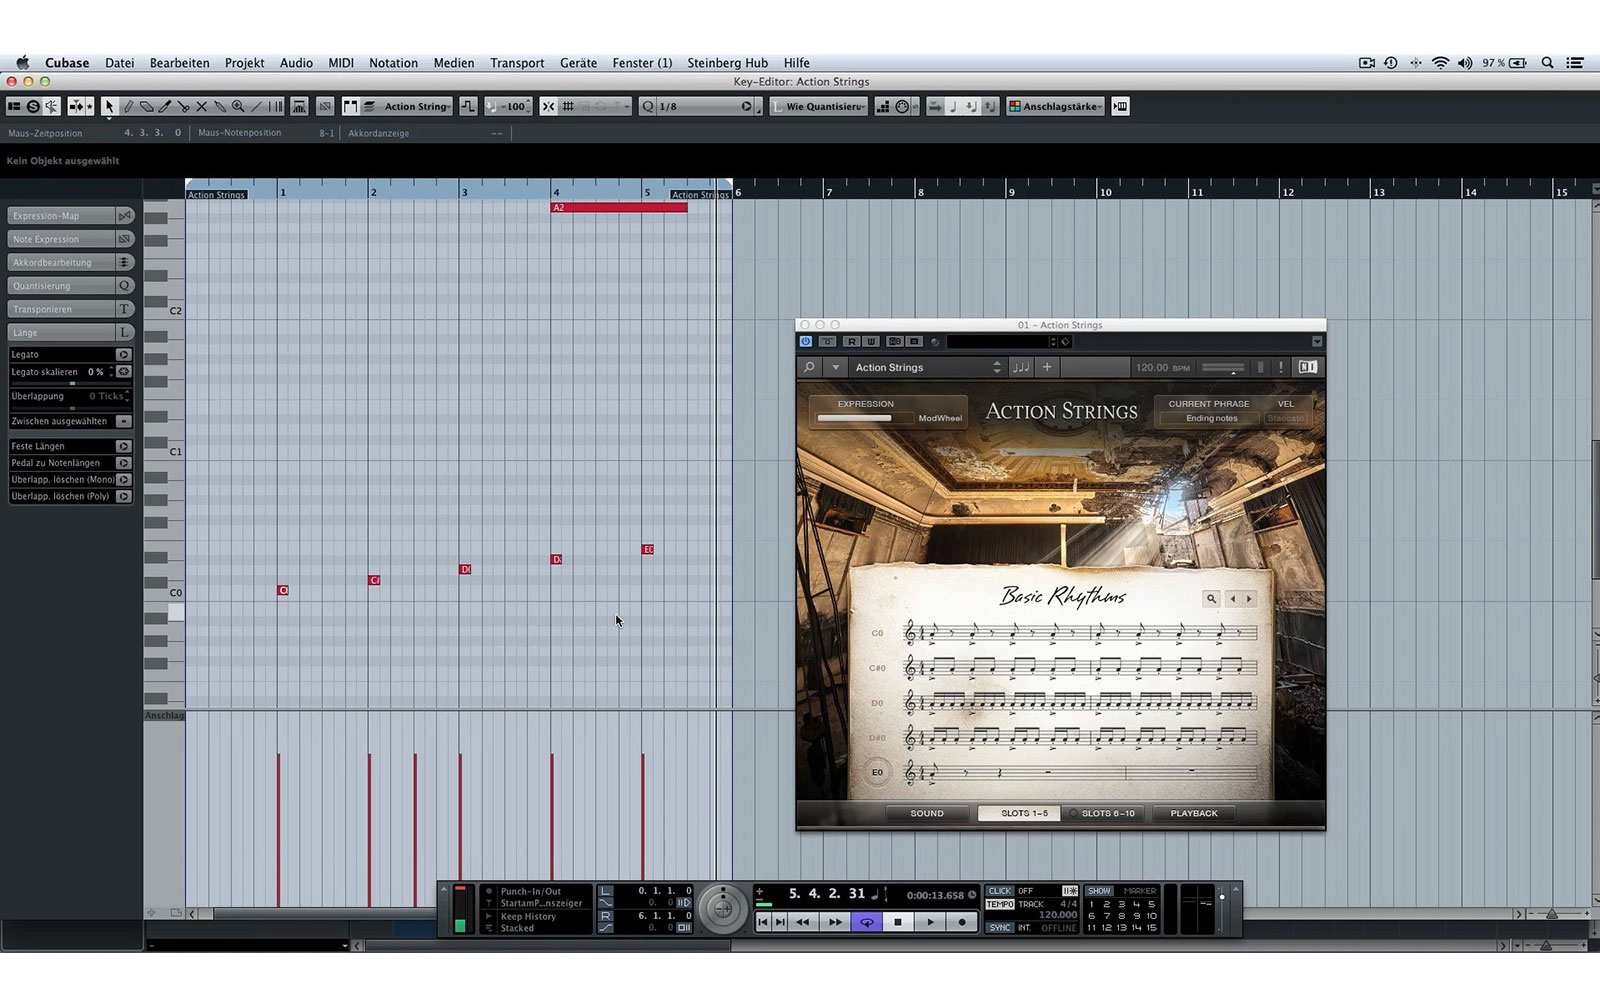The width and height of the screenshot is (1600, 1007).
Task: Expand the Note Expression inspector section
Action: pyautogui.click(x=71, y=239)
